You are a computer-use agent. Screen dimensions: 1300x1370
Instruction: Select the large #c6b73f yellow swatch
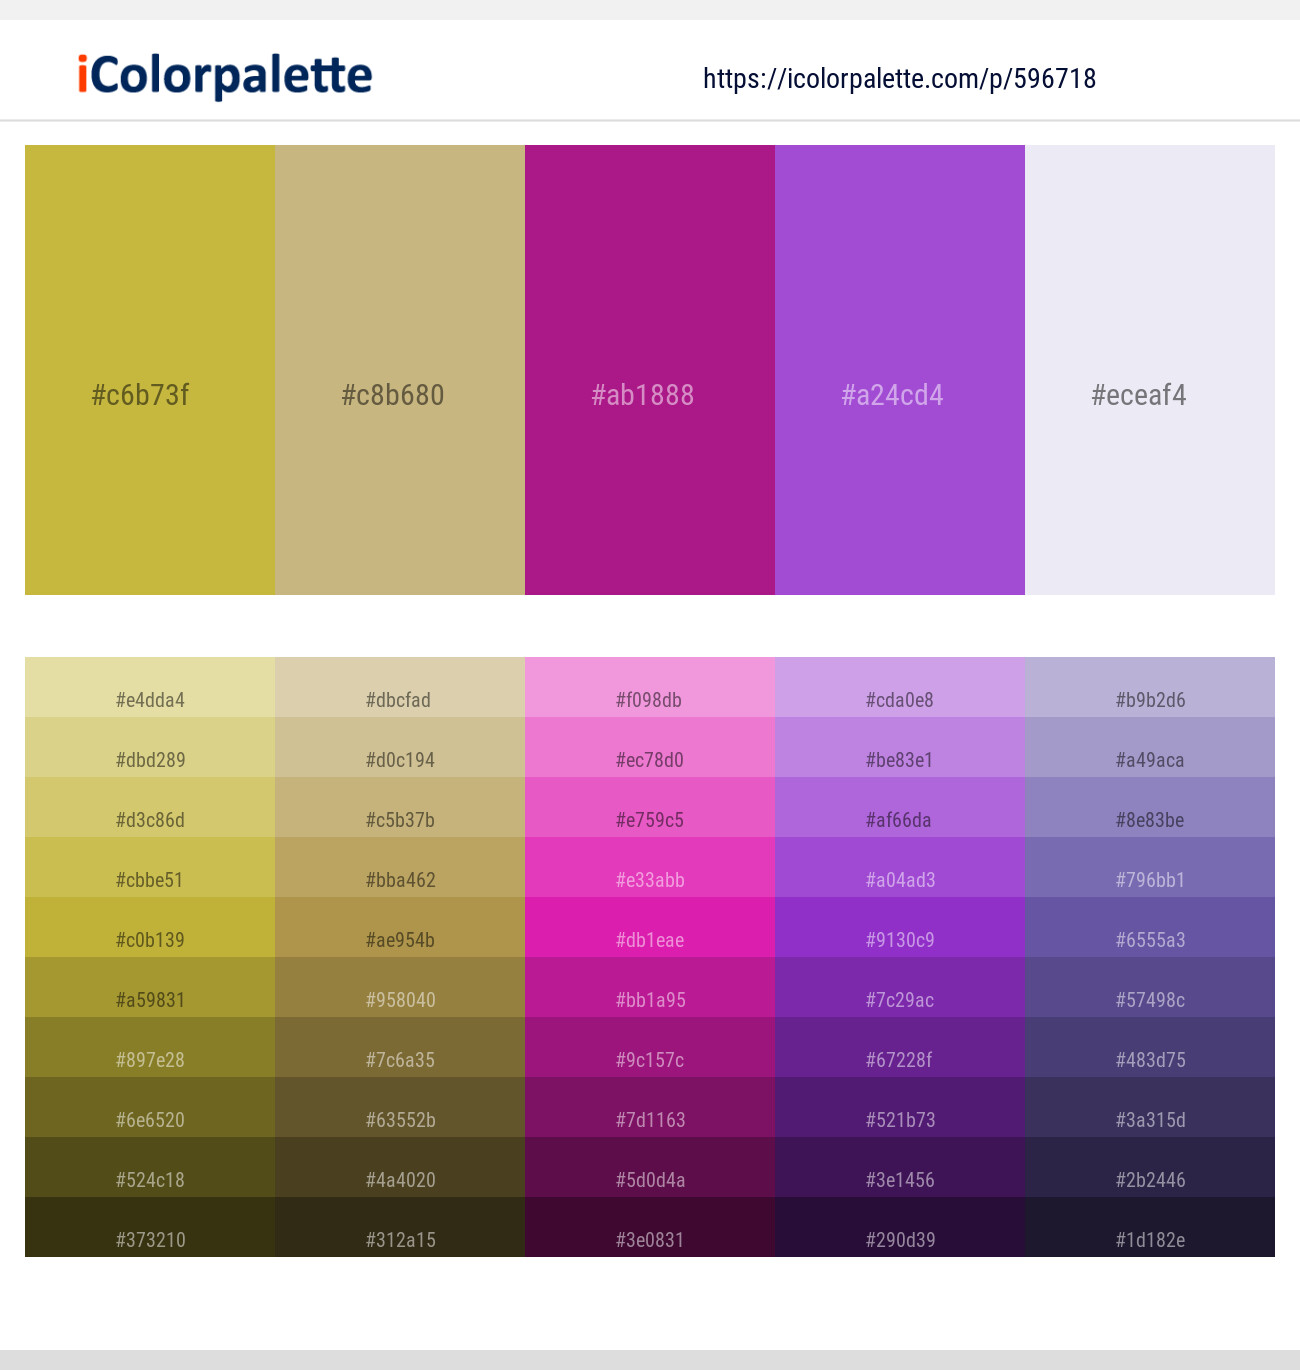[x=150, y=370]
